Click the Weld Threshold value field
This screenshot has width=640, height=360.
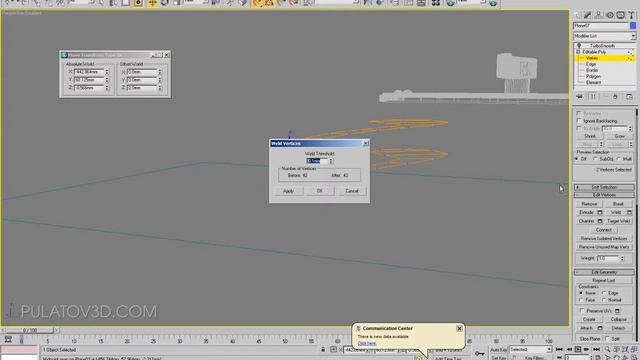click(x=317, y=161)
